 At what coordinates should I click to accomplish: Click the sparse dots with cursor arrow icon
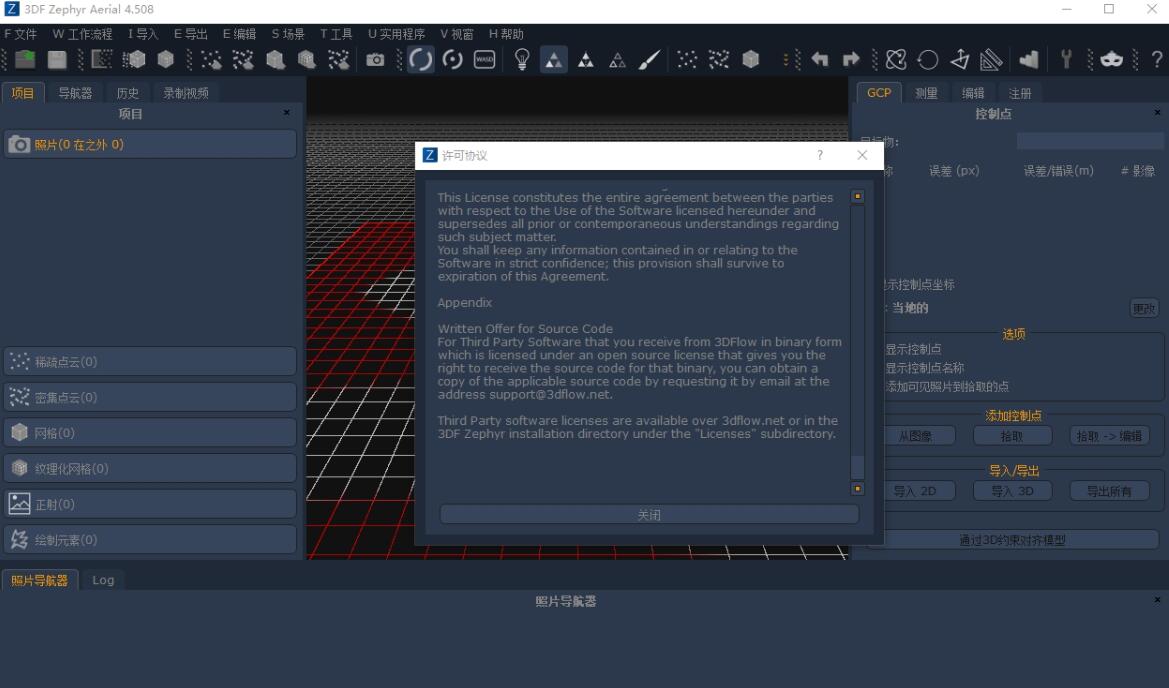[211, 60]
